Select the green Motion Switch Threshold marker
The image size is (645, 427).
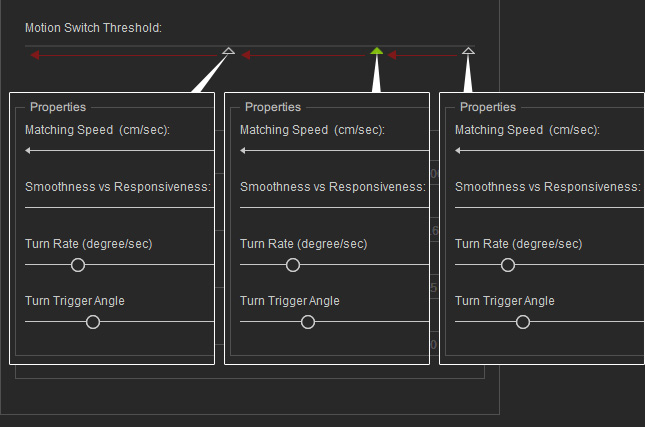[377, 50]
